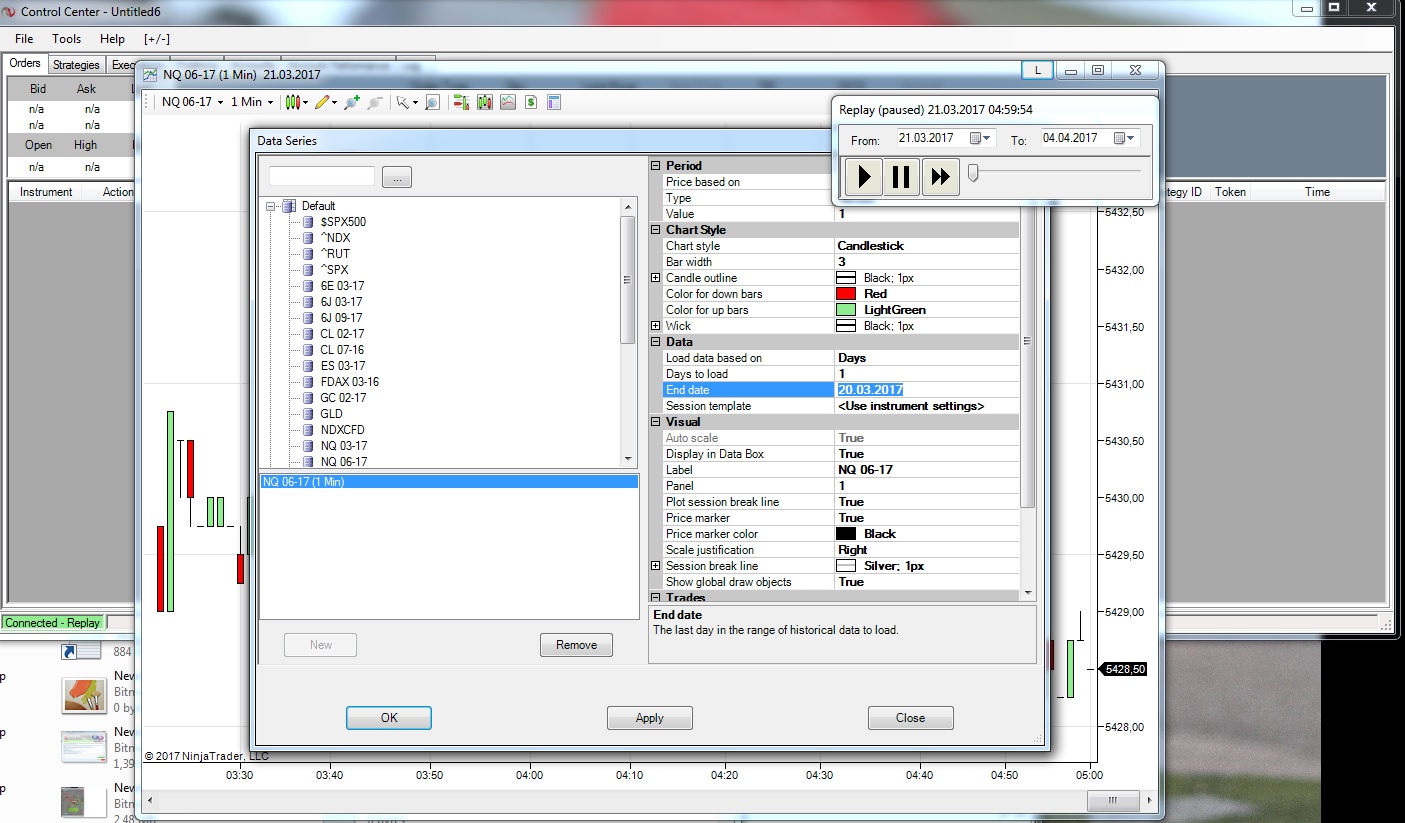Viewport: 1405px width, 823px height.
Task: Remove the selected data series
Action: (576, 645)
